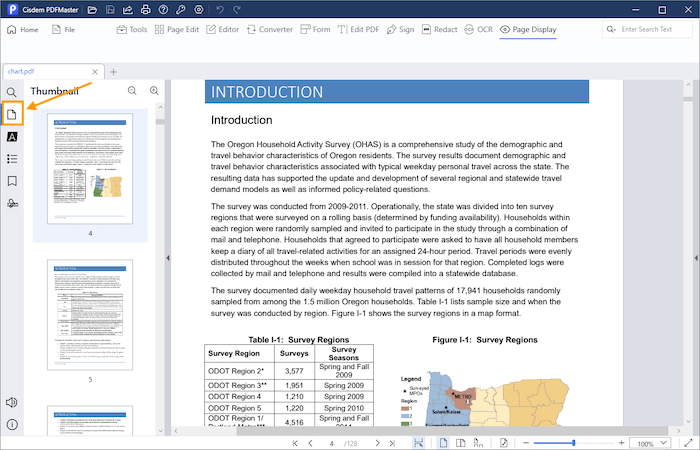Close the chart.pdf tab

click(x=95, y=71)
